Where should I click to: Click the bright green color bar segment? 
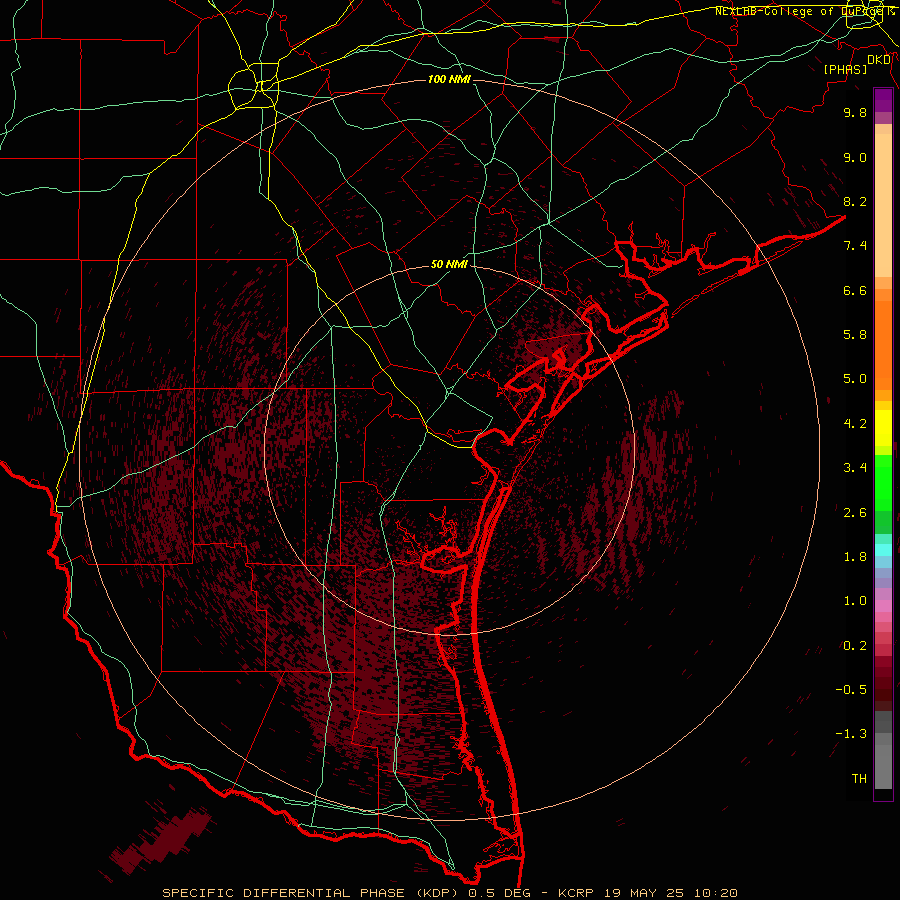(x=883, y=482)
